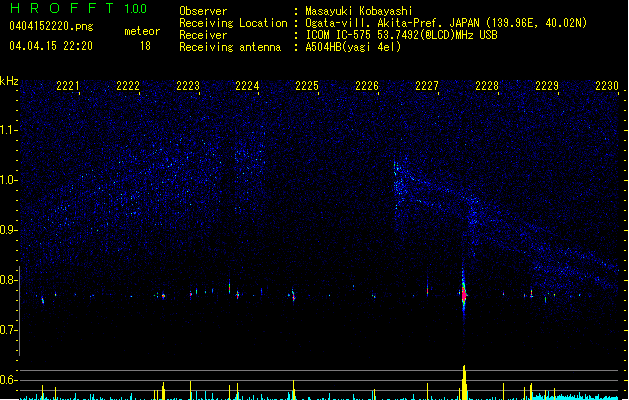
Task: Click the 2229 time marker
Action: coord(547,86)
